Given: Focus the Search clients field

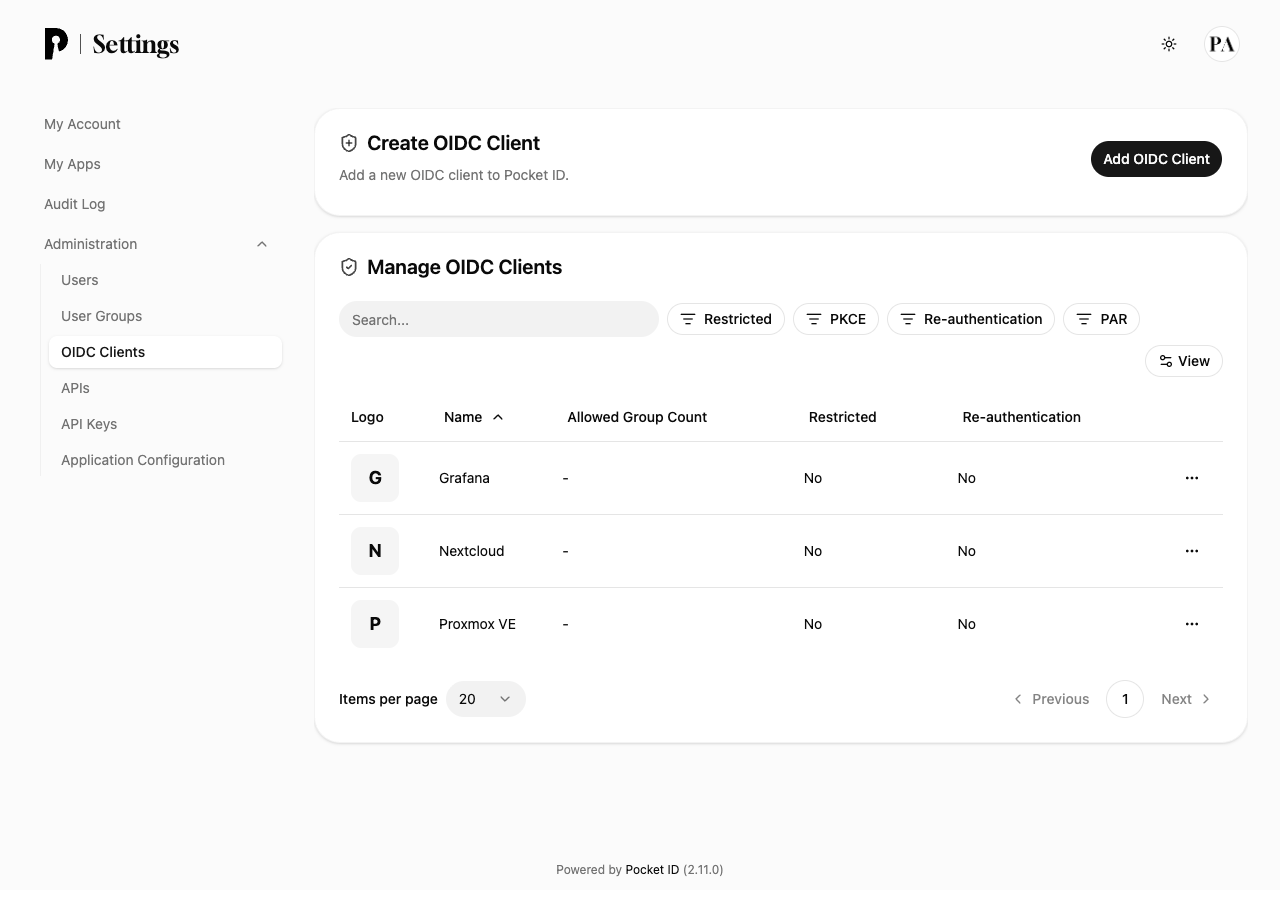Looking at the screenshot, I should pos(499,319).
